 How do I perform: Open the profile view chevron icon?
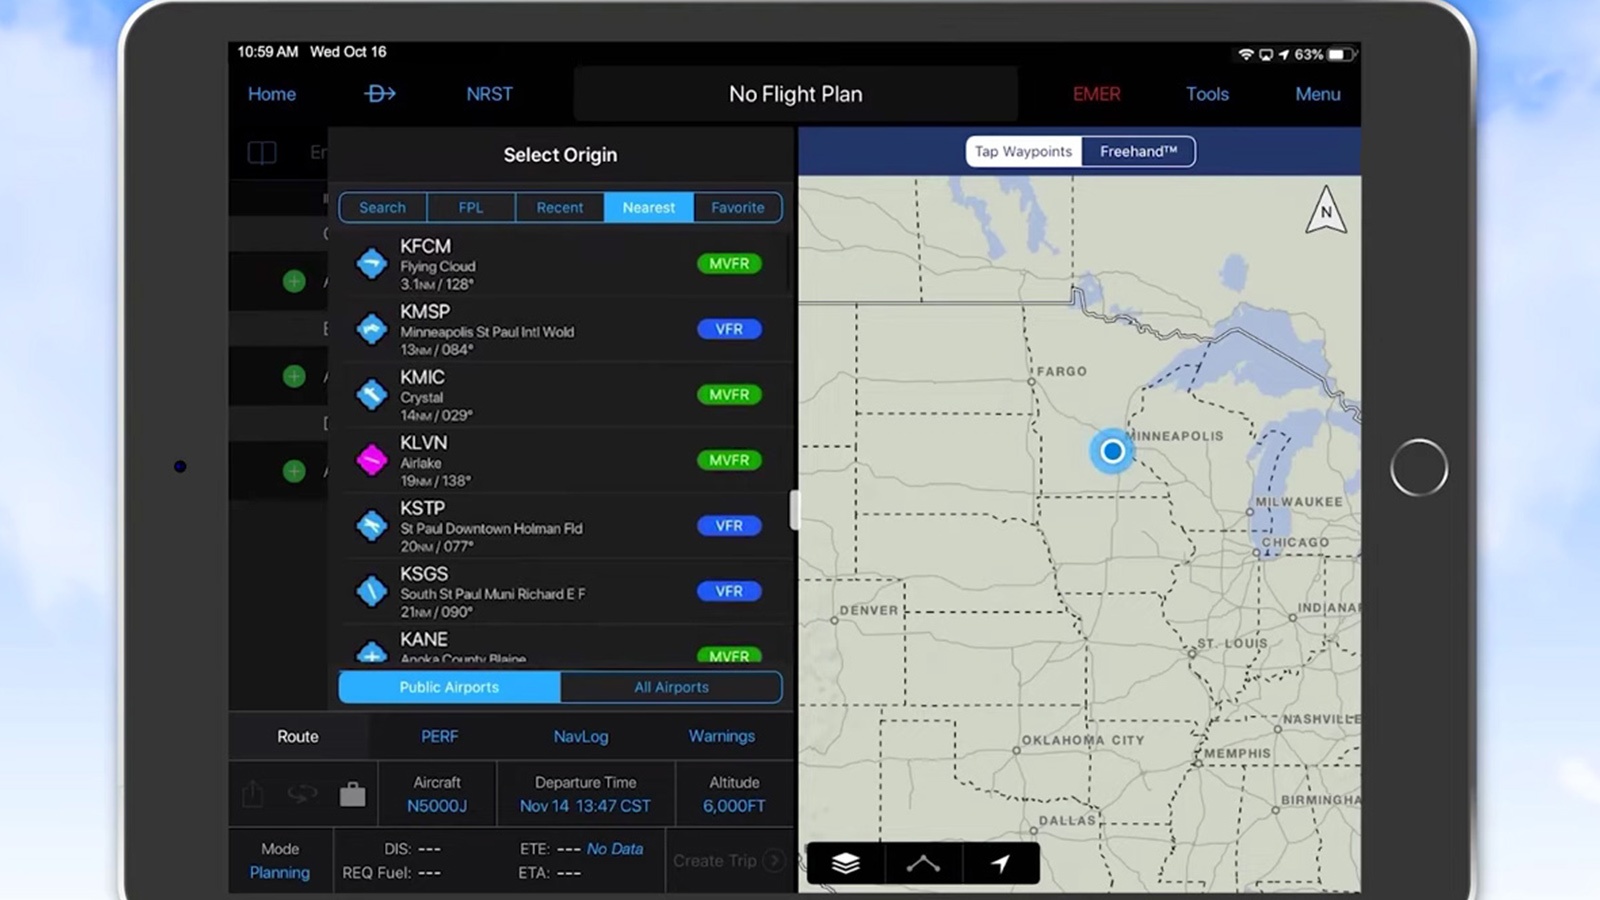(x=922, y=863)
